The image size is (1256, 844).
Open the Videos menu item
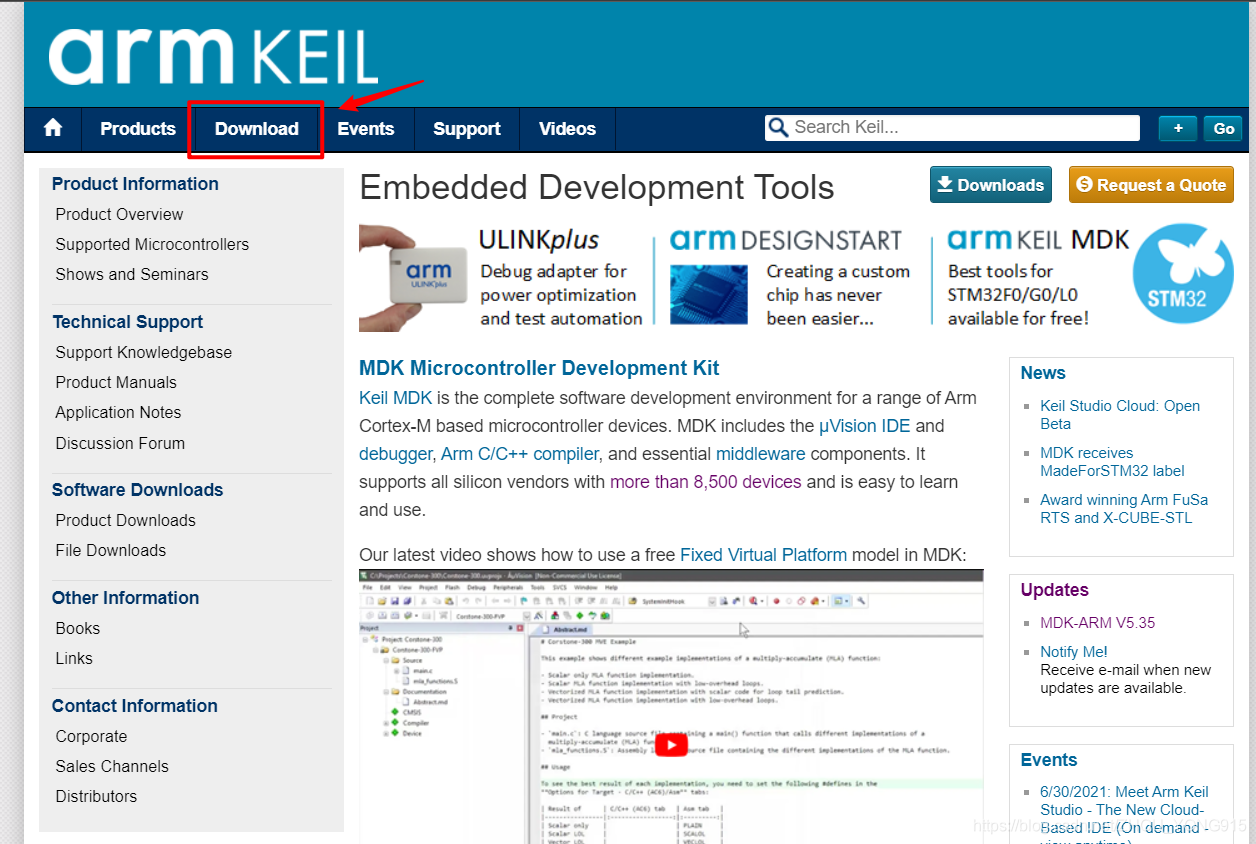pos(567,129)
